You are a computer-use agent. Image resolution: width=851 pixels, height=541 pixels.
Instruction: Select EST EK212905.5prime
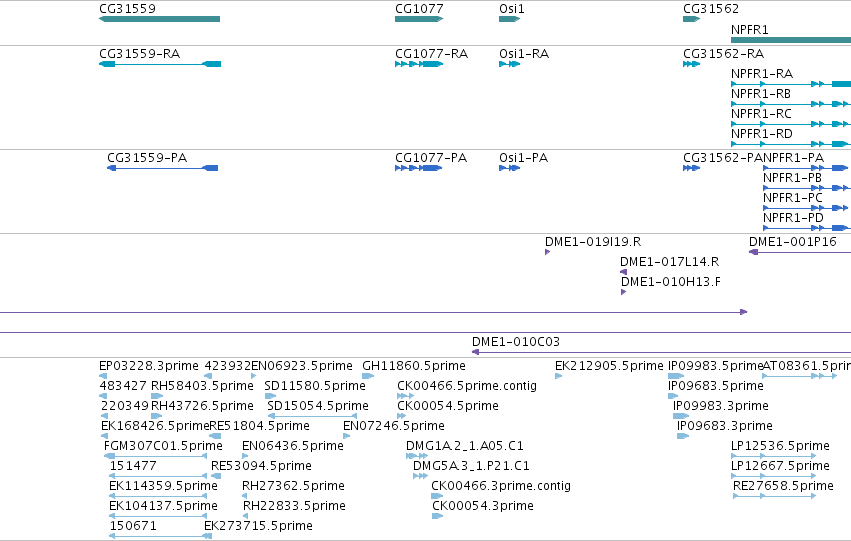558,376
